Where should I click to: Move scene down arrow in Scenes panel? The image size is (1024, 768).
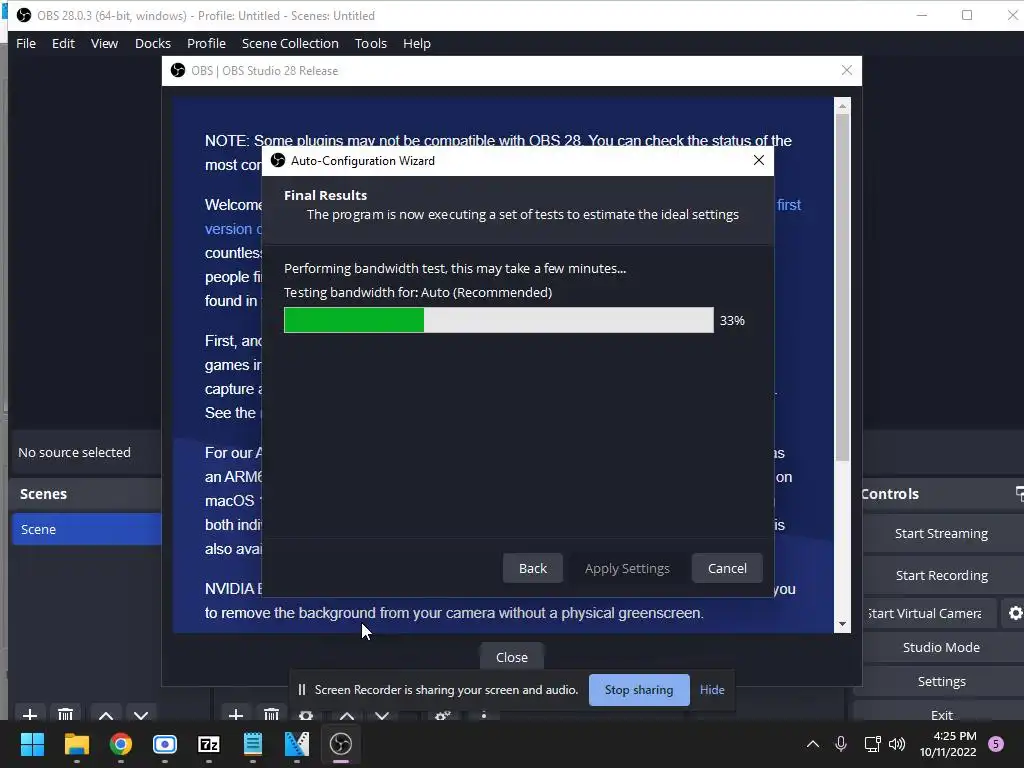(x=141, y=714)
